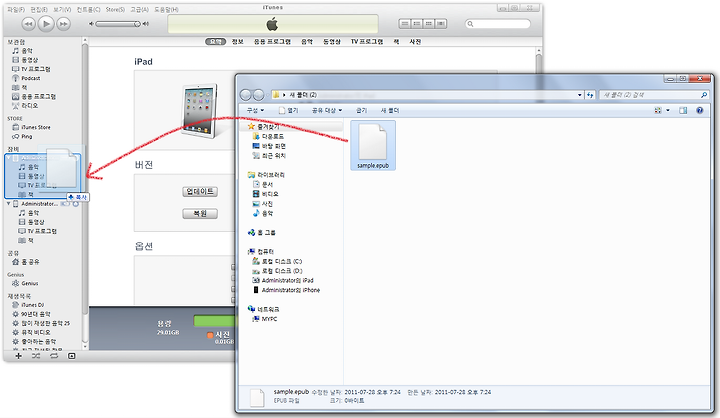Open the 보기(V) menu in iTunes
Screen dimensions: 720x418
(x=62, y=9)
